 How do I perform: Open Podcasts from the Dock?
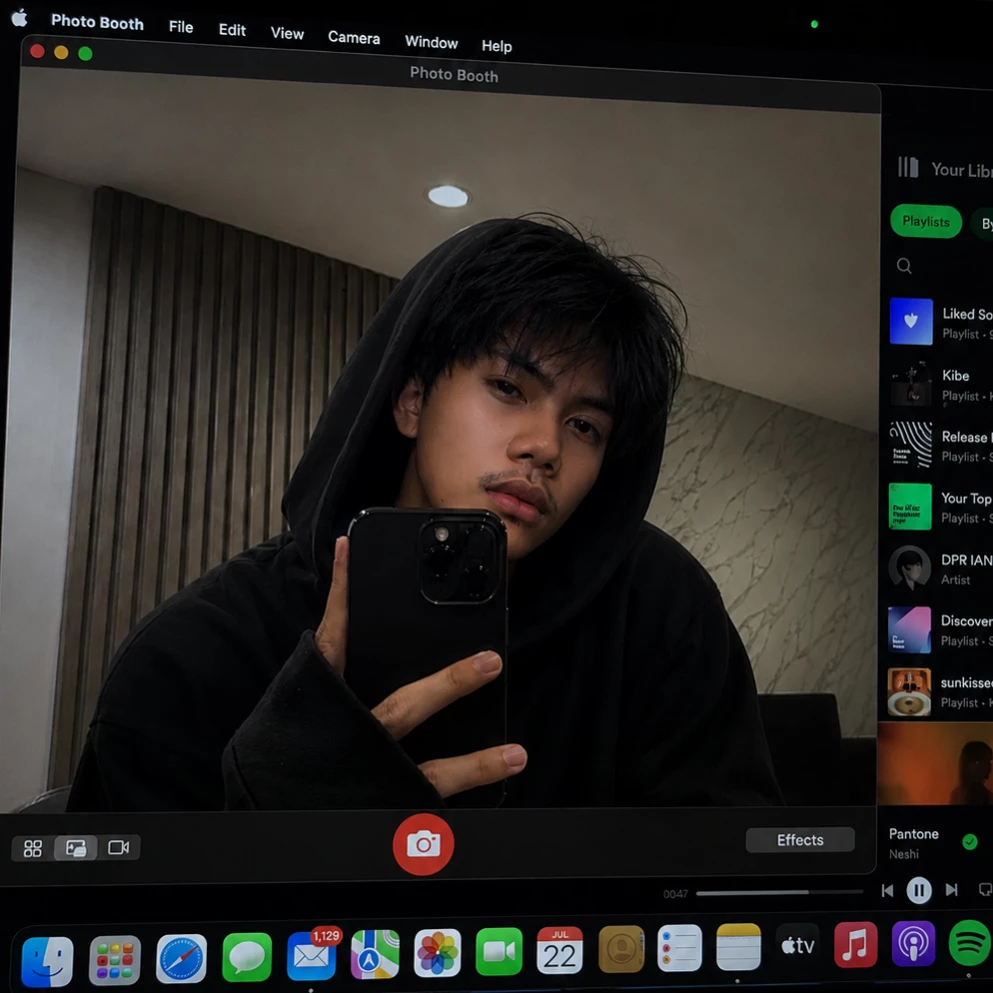point(913,944)
